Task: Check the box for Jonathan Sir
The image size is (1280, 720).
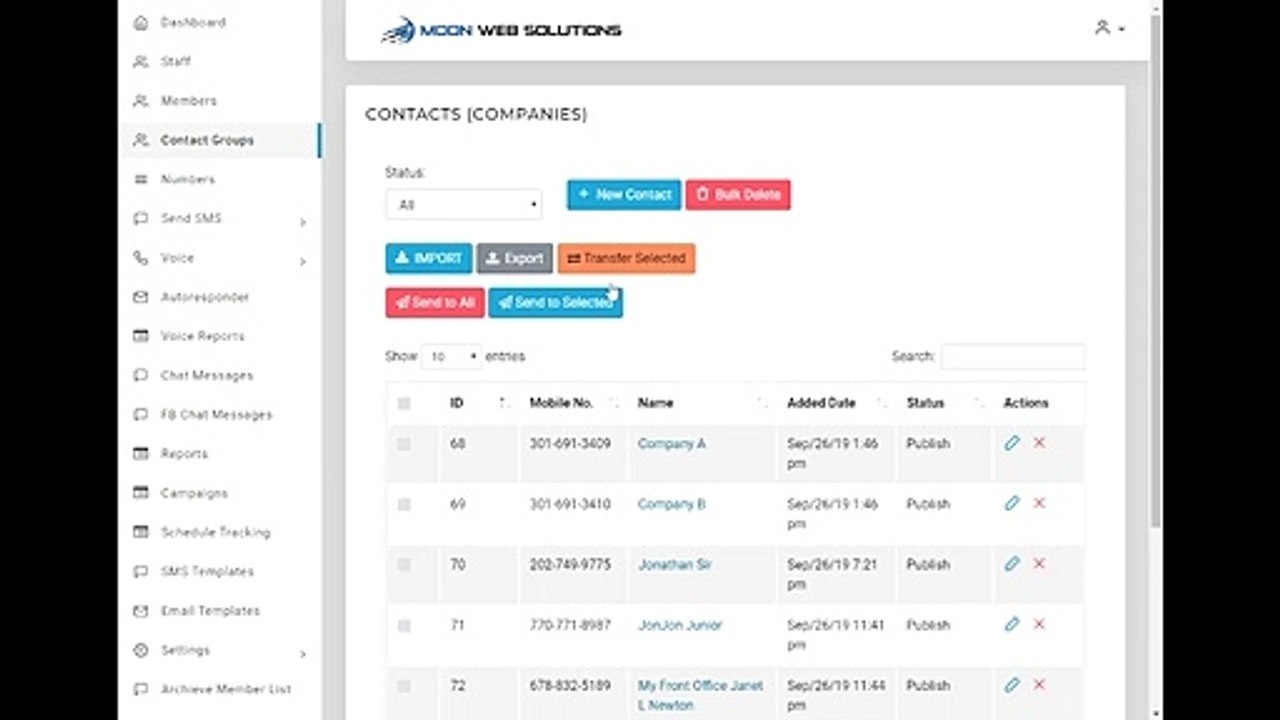Action: coord(404,565)
